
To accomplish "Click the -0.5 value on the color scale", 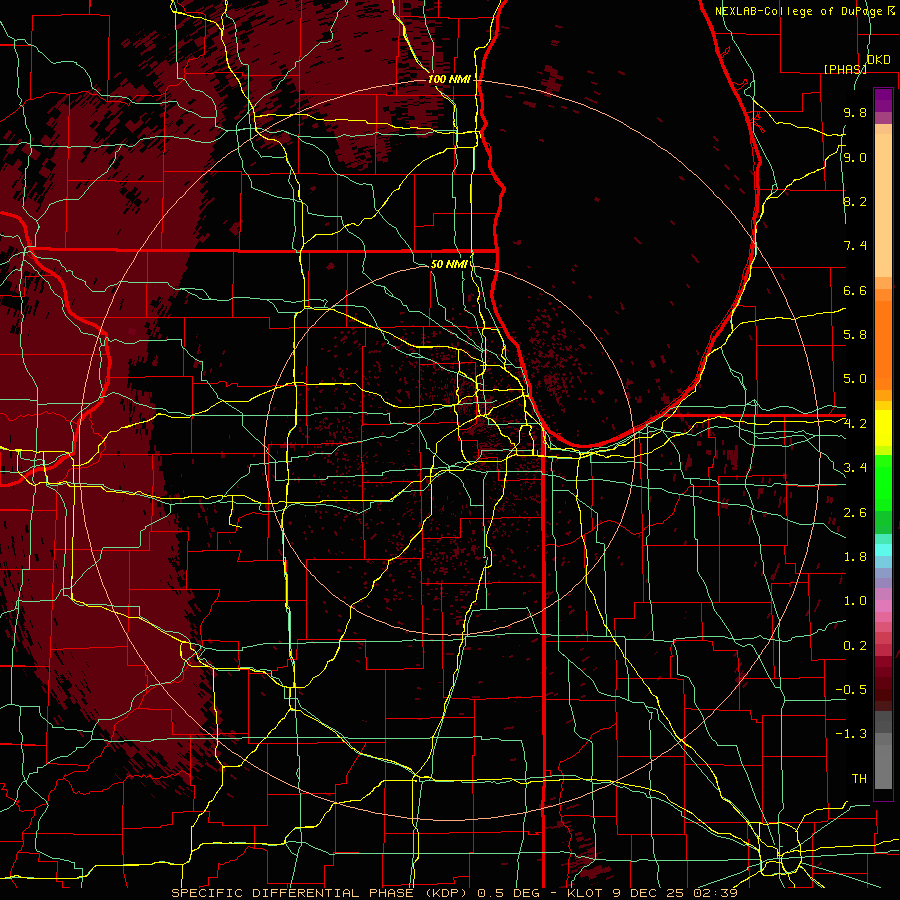I will (x=851, y=690).
